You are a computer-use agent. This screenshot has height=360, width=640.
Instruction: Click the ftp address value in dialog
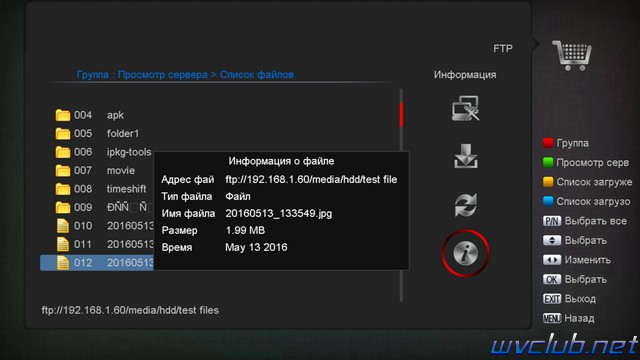point(311,180)
